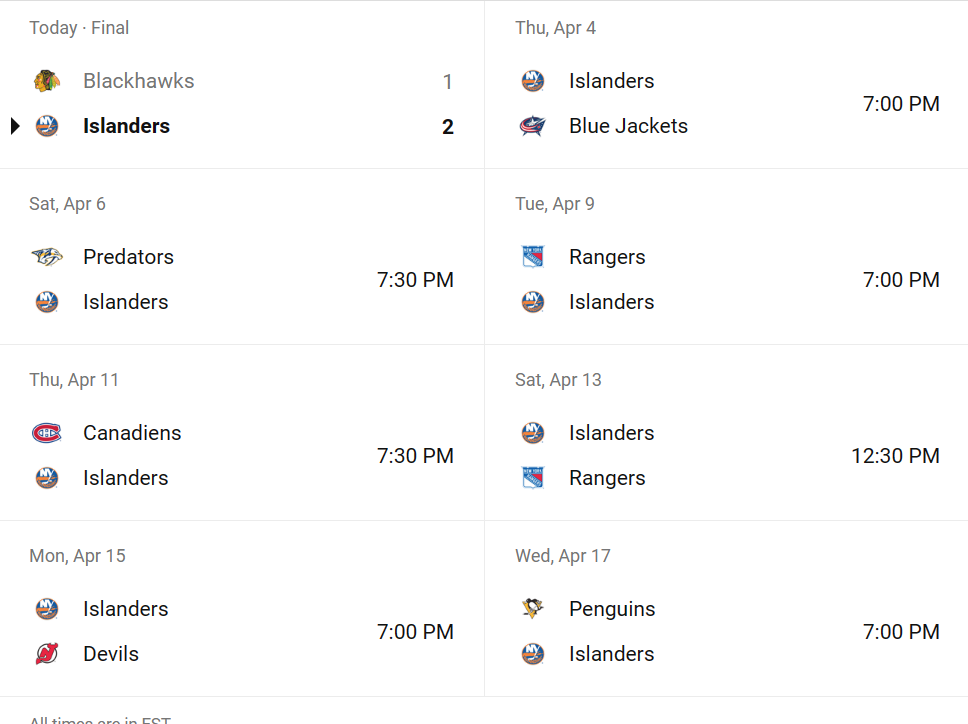Select the Predators team name

coord(128,257)
